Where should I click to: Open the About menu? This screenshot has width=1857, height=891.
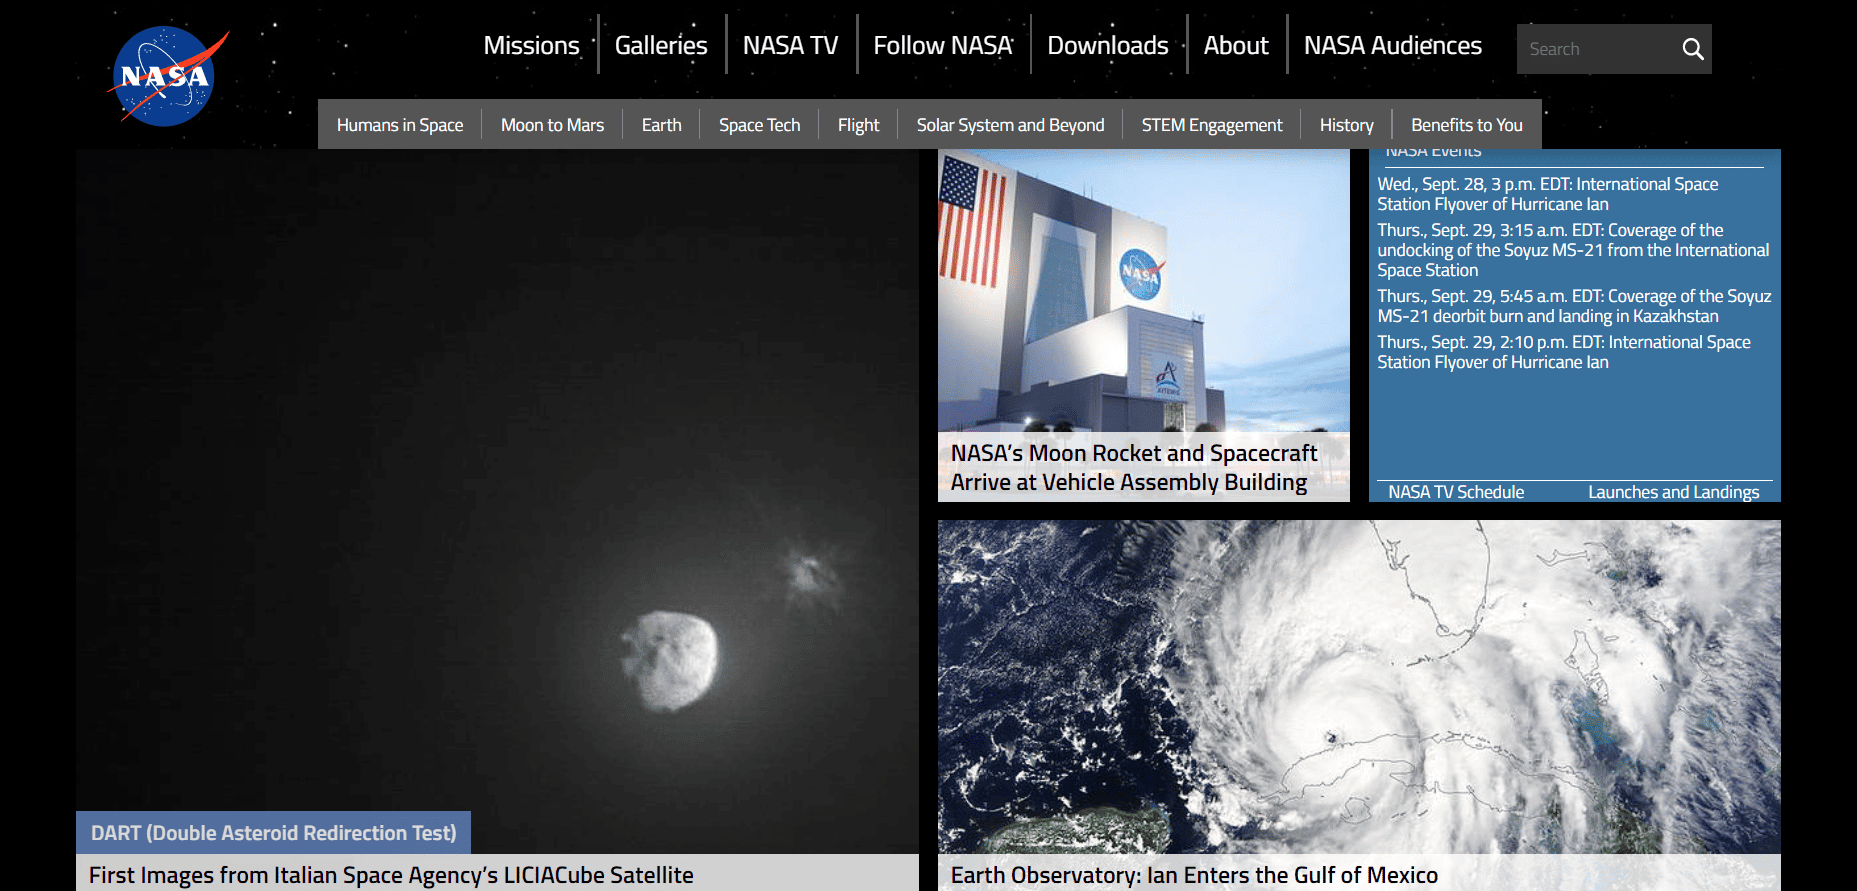[x=1236, y=45]
